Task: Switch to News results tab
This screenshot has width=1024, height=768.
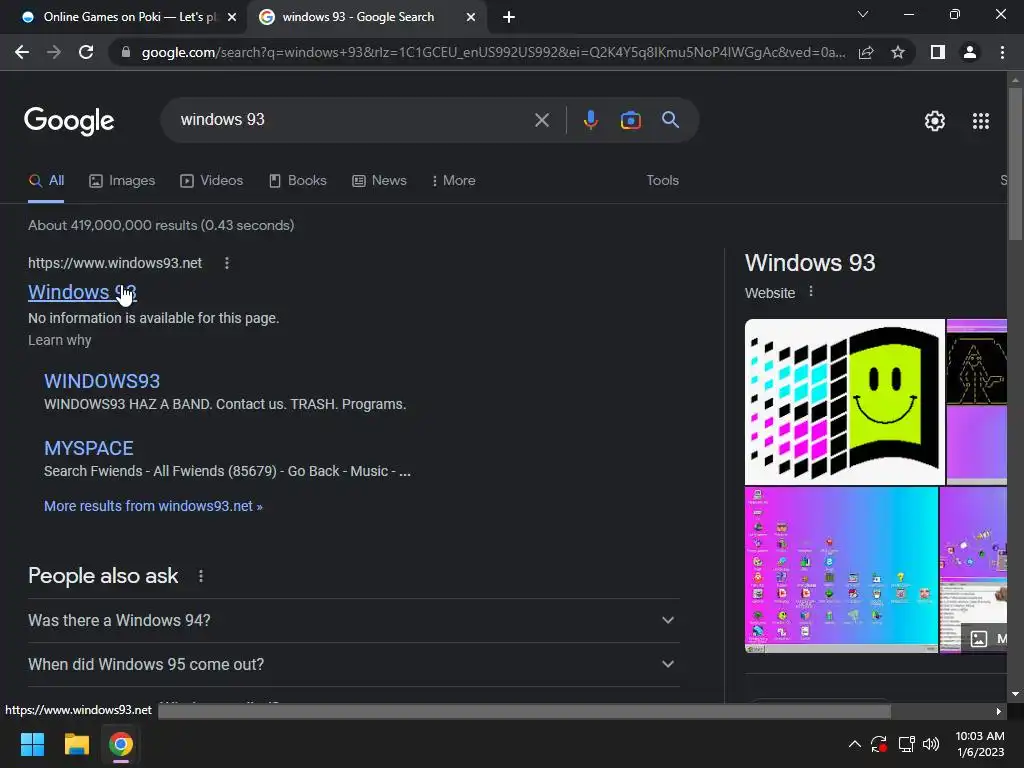Action: point(379,180)
